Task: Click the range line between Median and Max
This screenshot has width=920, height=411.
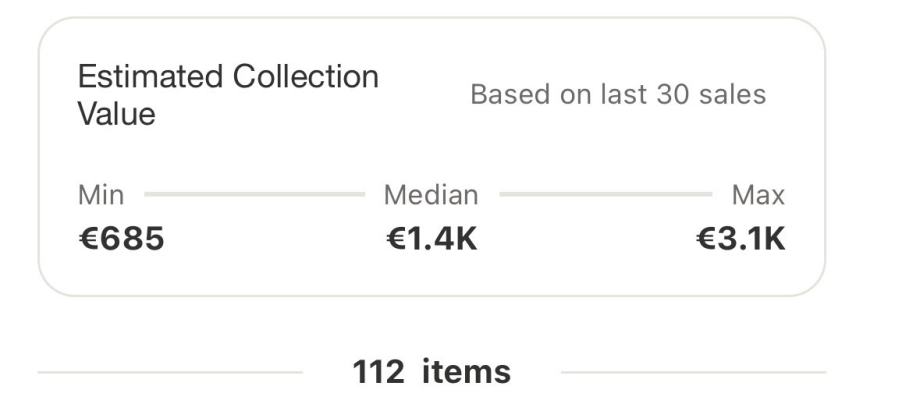Action: coord(605,195)
